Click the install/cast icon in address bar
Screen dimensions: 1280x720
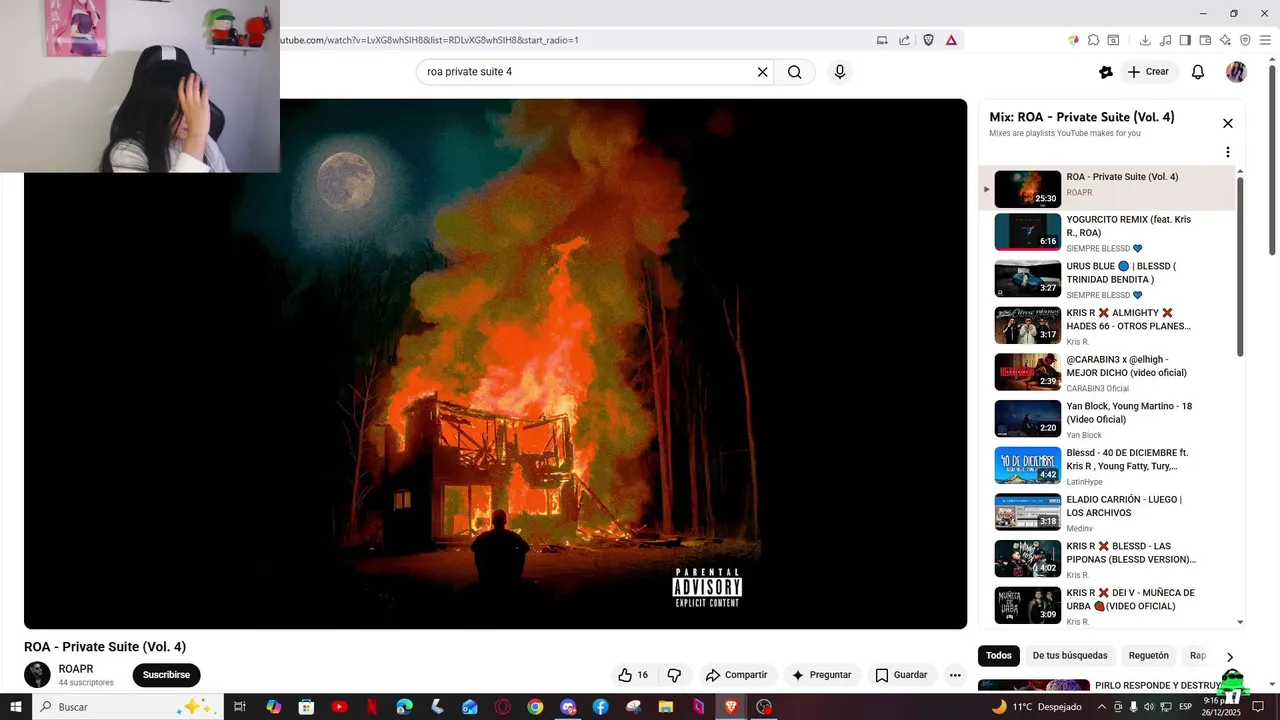[882, 40]
